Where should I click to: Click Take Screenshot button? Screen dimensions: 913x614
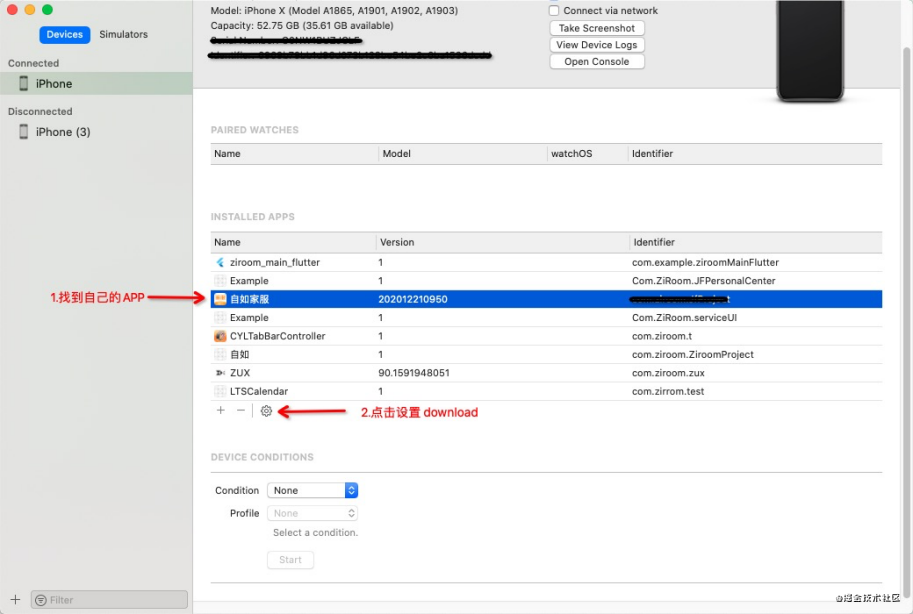click(597, 28)
